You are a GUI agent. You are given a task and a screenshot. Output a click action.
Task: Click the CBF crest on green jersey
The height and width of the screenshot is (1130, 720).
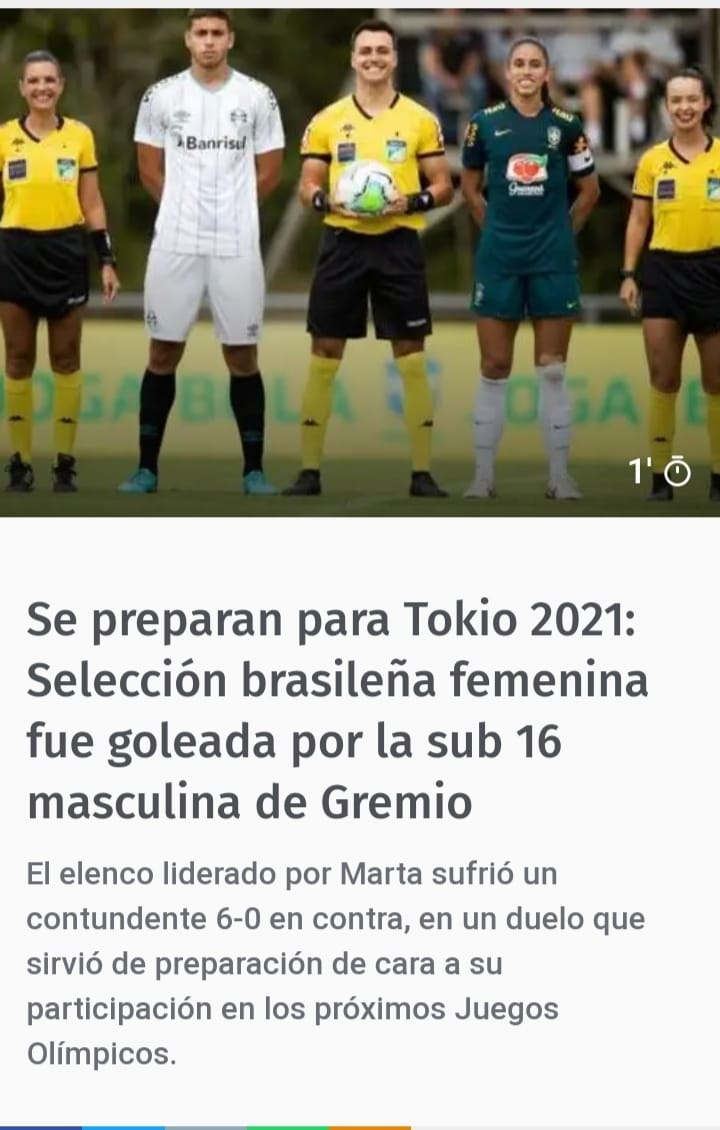click(x=553, y=137)
